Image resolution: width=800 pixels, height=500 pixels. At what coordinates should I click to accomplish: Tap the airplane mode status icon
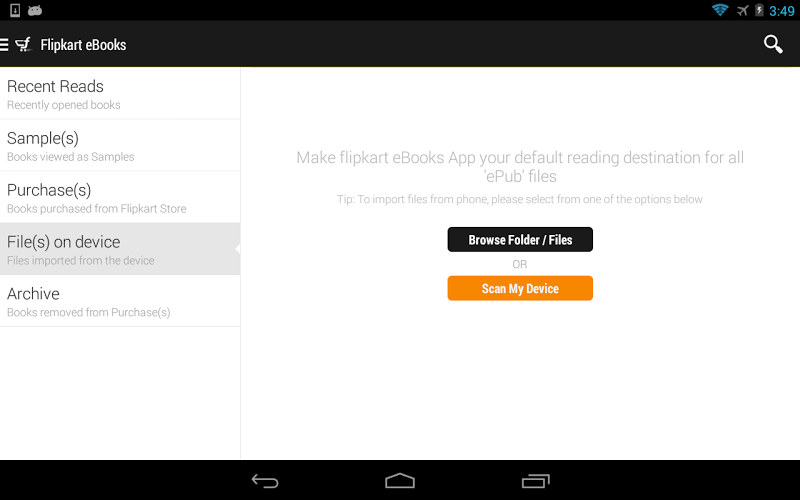click(x=742, y=10)
